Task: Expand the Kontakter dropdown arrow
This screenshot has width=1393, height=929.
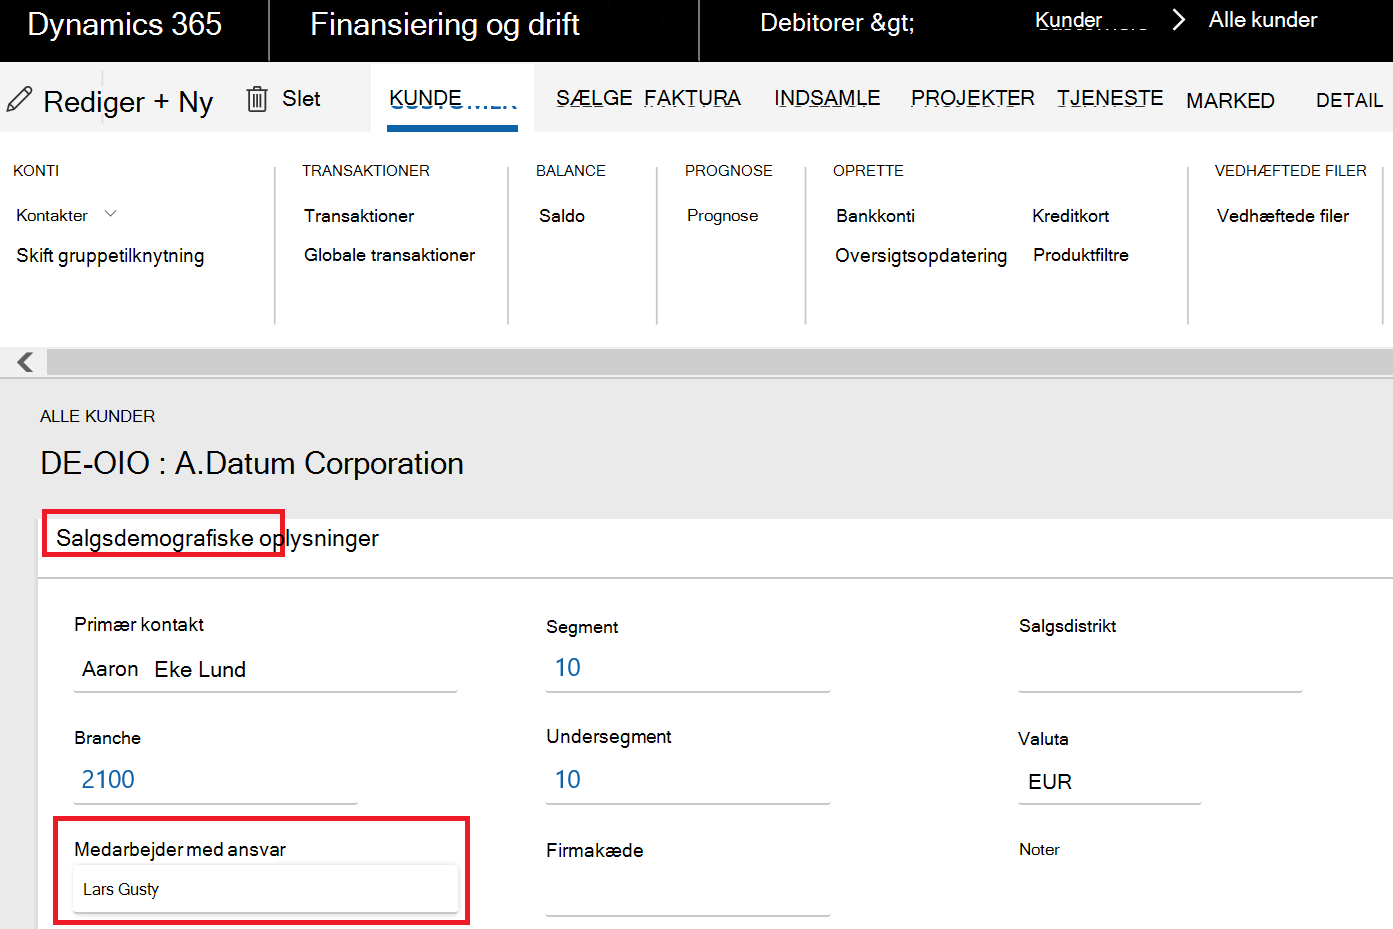Action: tap(111, 214)
